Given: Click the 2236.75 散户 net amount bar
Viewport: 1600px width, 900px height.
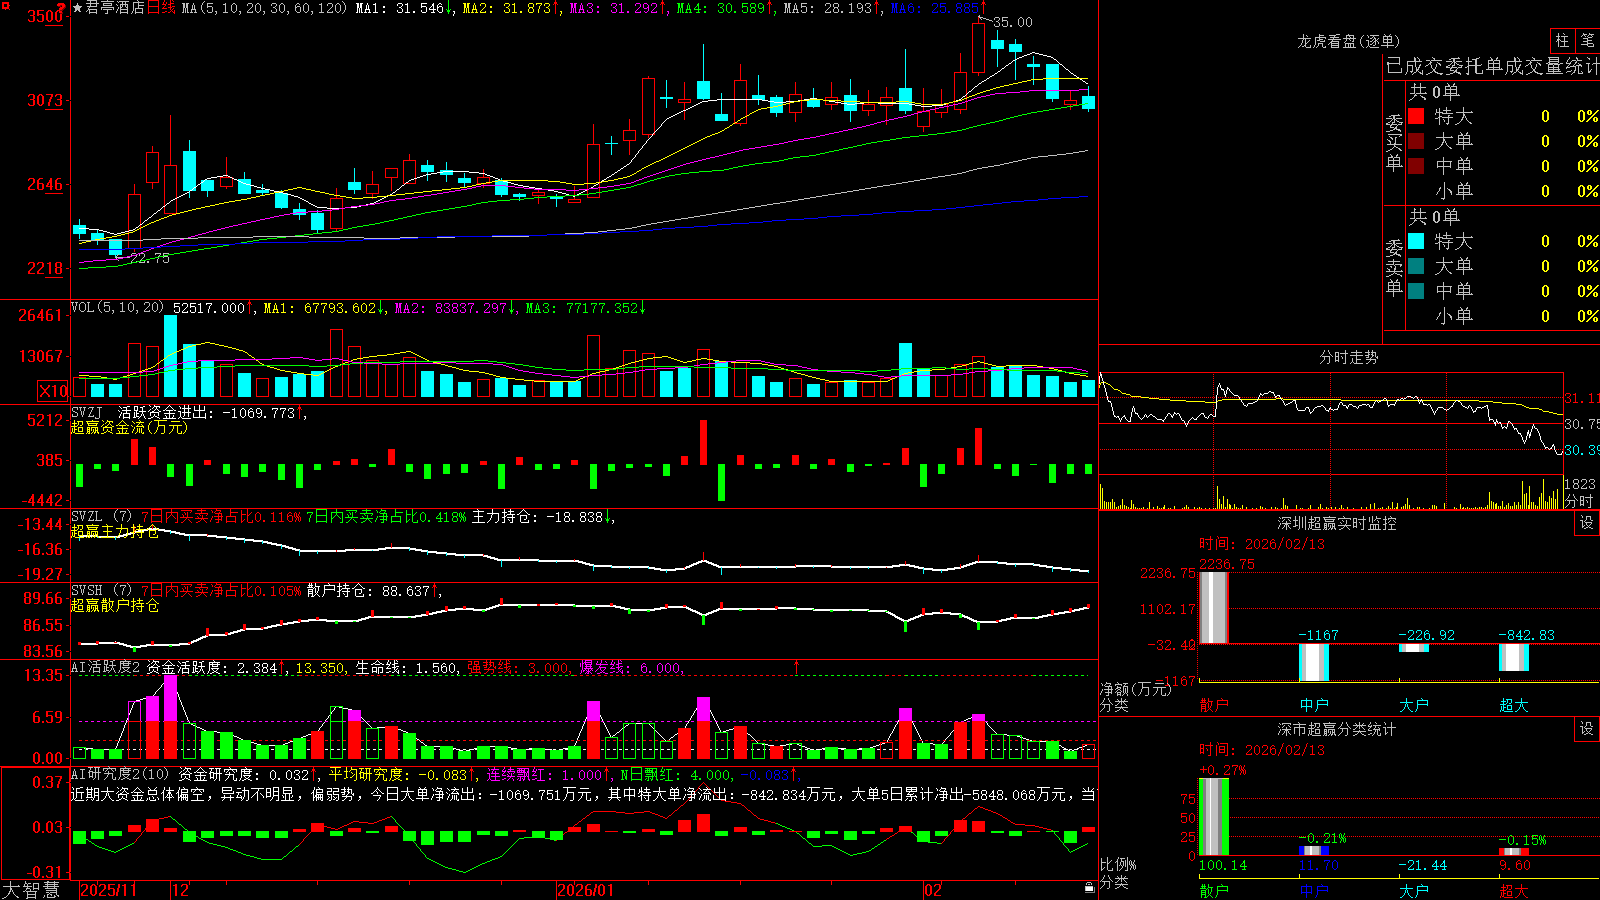Looking at the screenshot, I should 1214,608.
